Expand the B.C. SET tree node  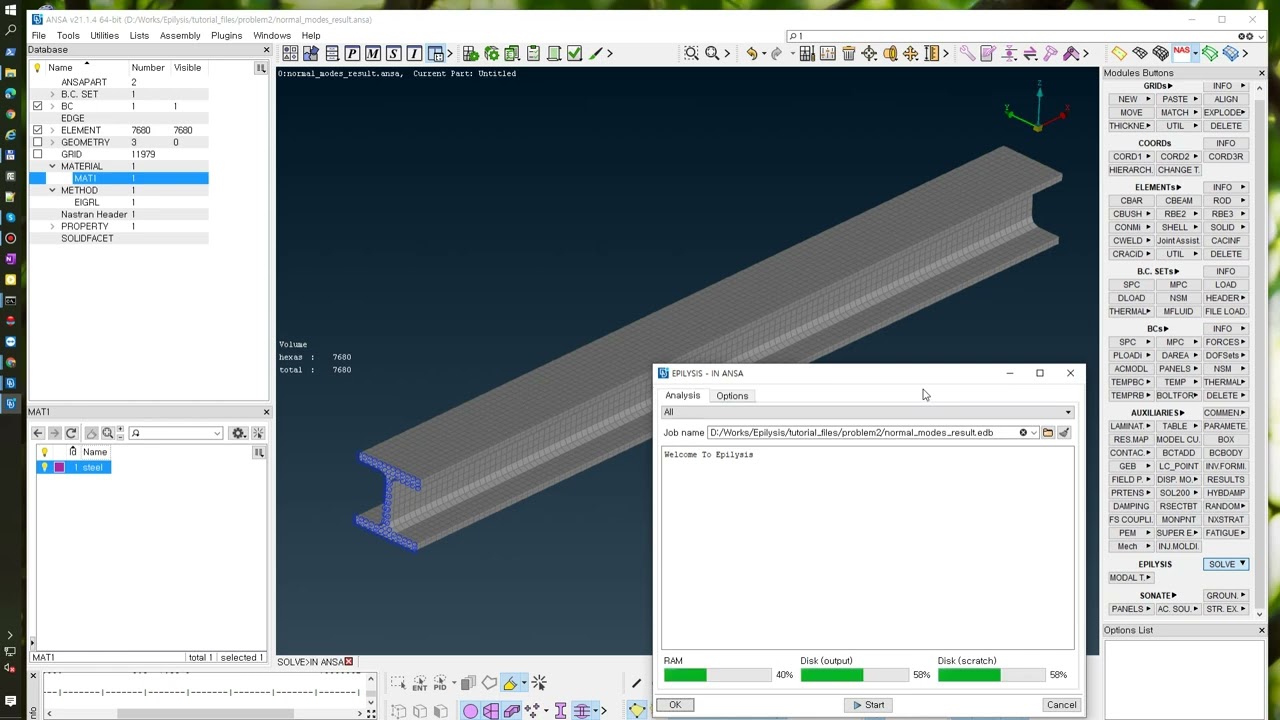point(52,94)
